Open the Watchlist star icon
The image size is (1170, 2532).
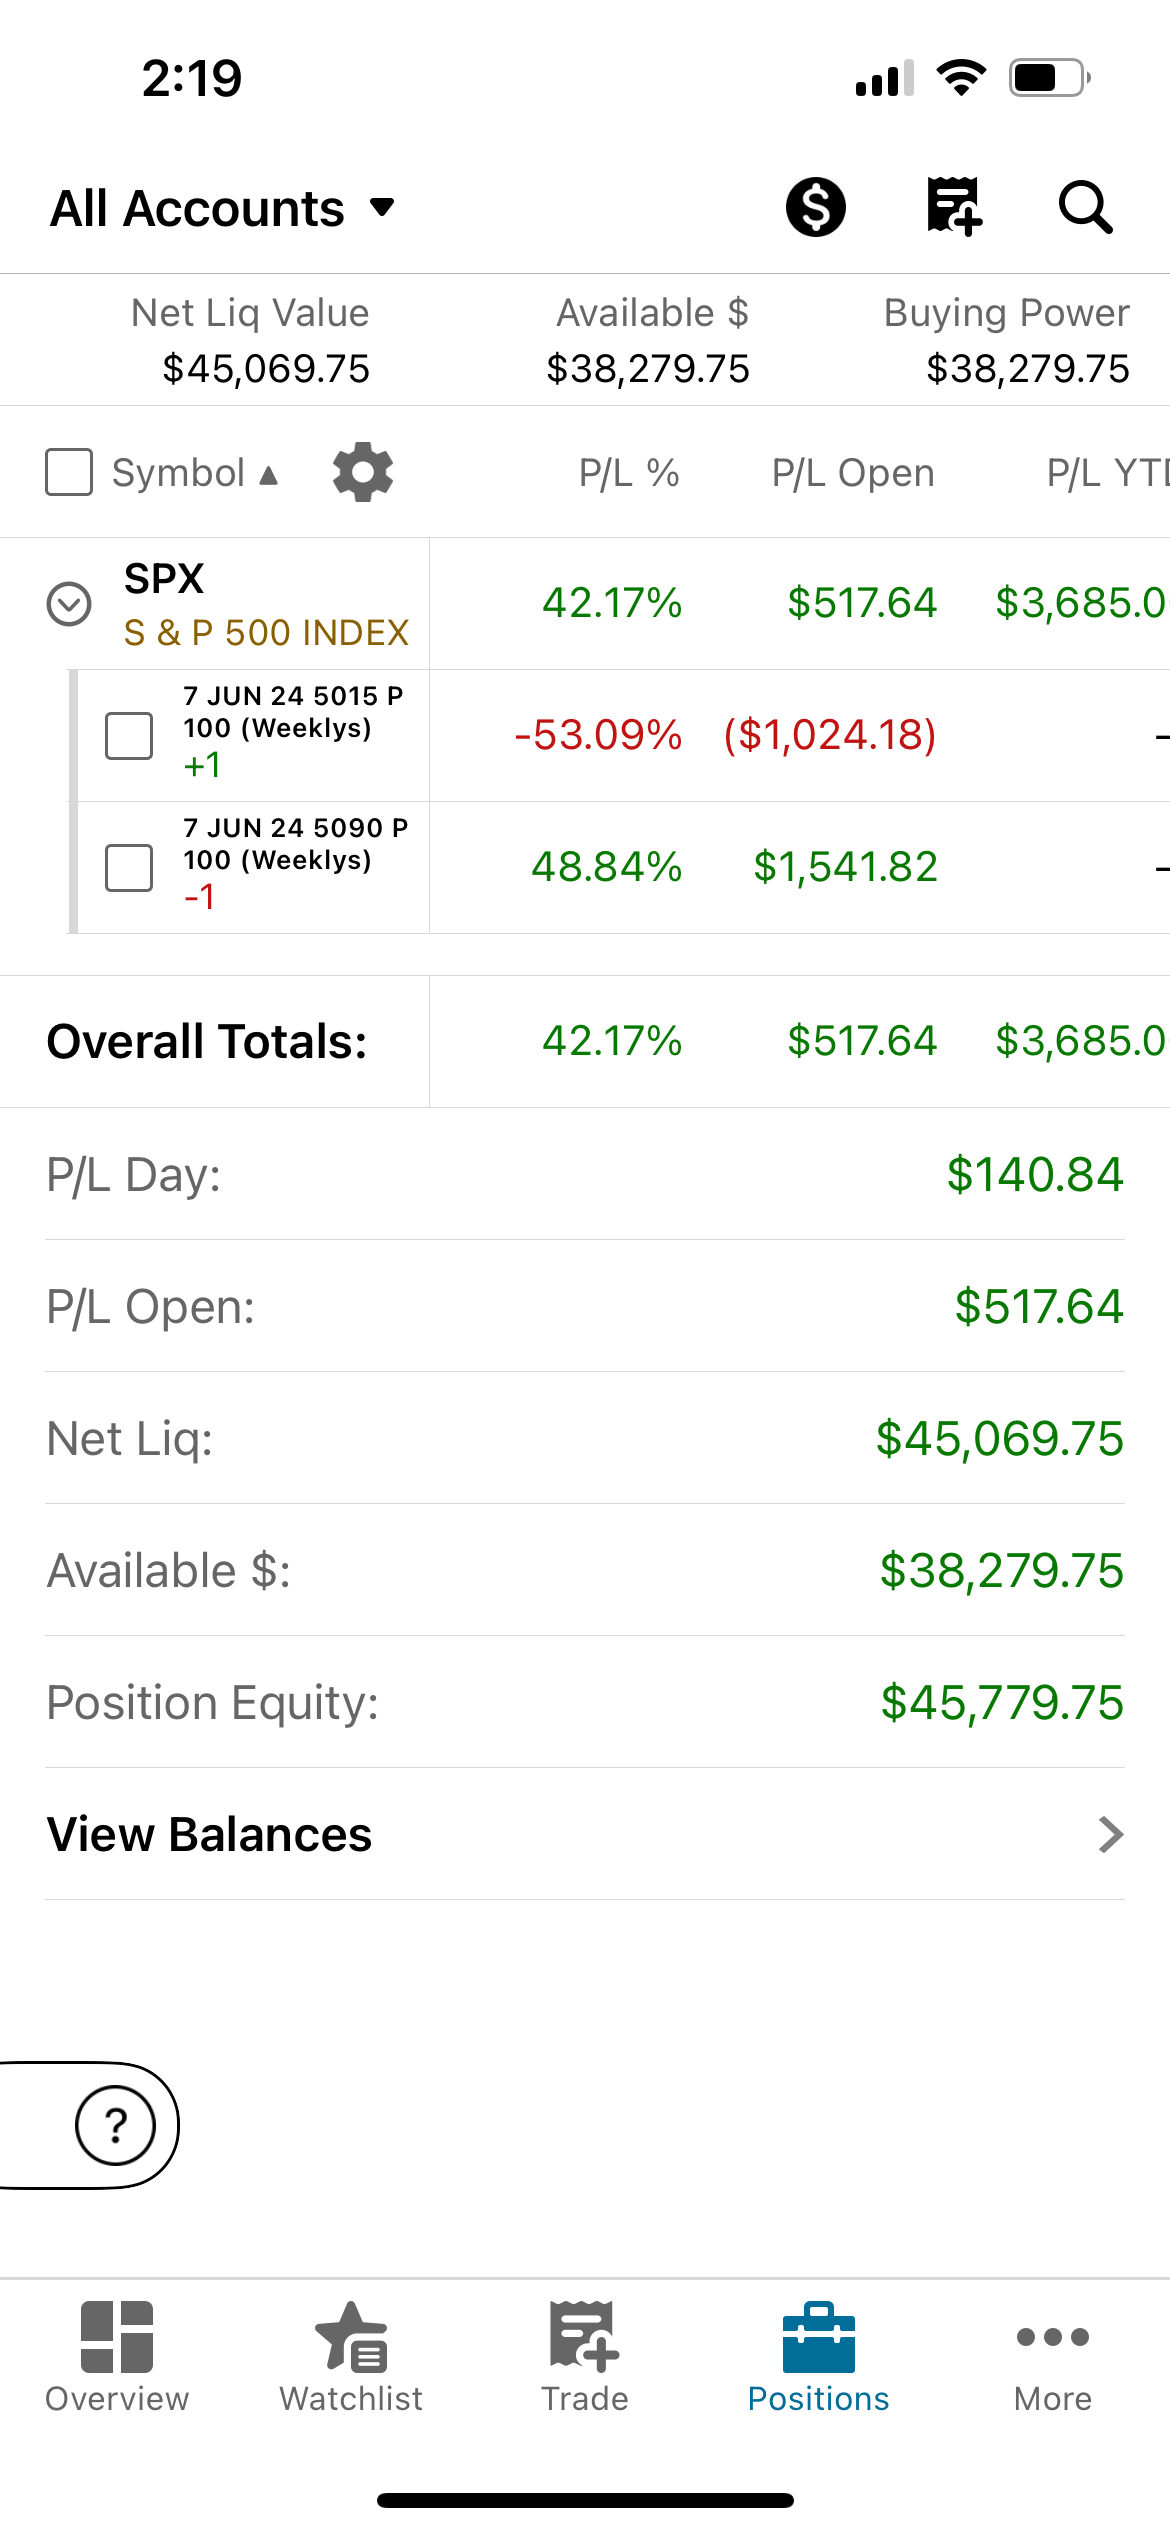pyautogui.click(x=351, y=2336)
